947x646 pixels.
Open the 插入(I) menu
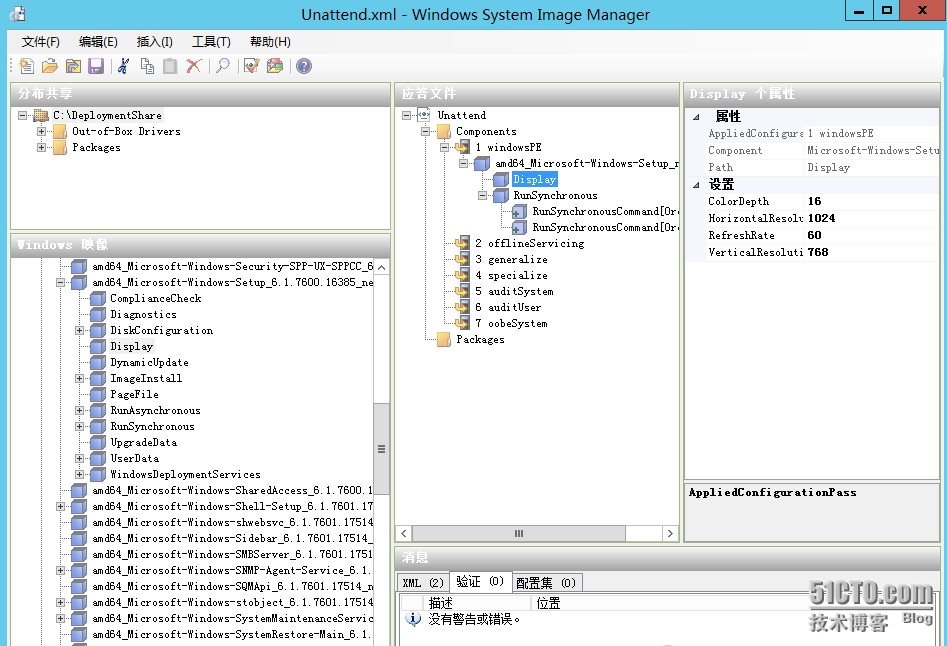click(x=155, y=42)
